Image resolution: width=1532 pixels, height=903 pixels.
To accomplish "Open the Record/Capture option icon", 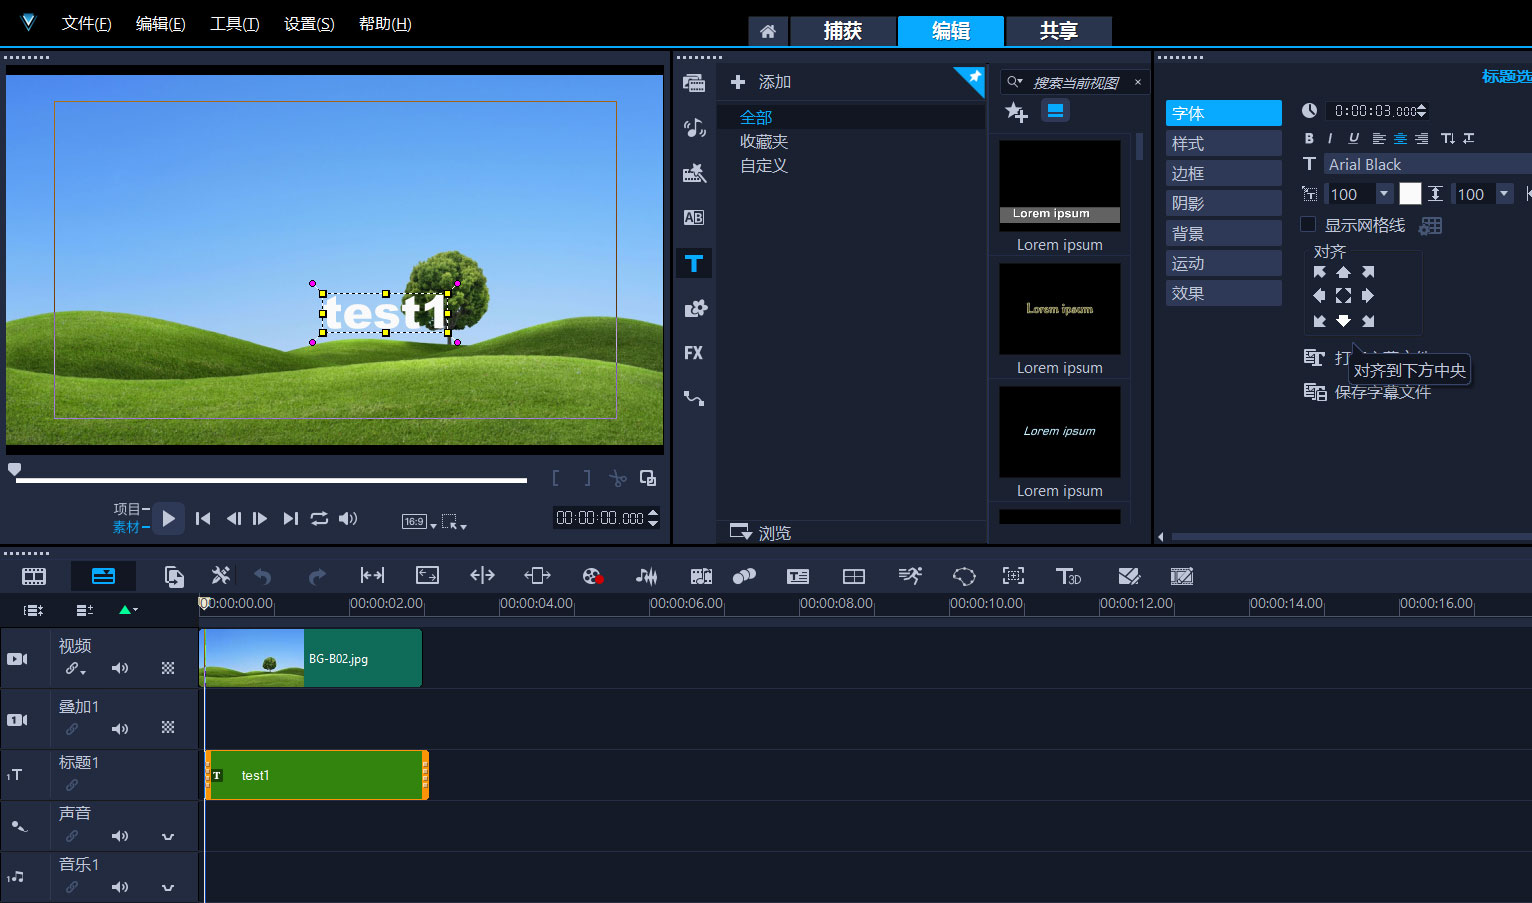I will click(592, 576).
